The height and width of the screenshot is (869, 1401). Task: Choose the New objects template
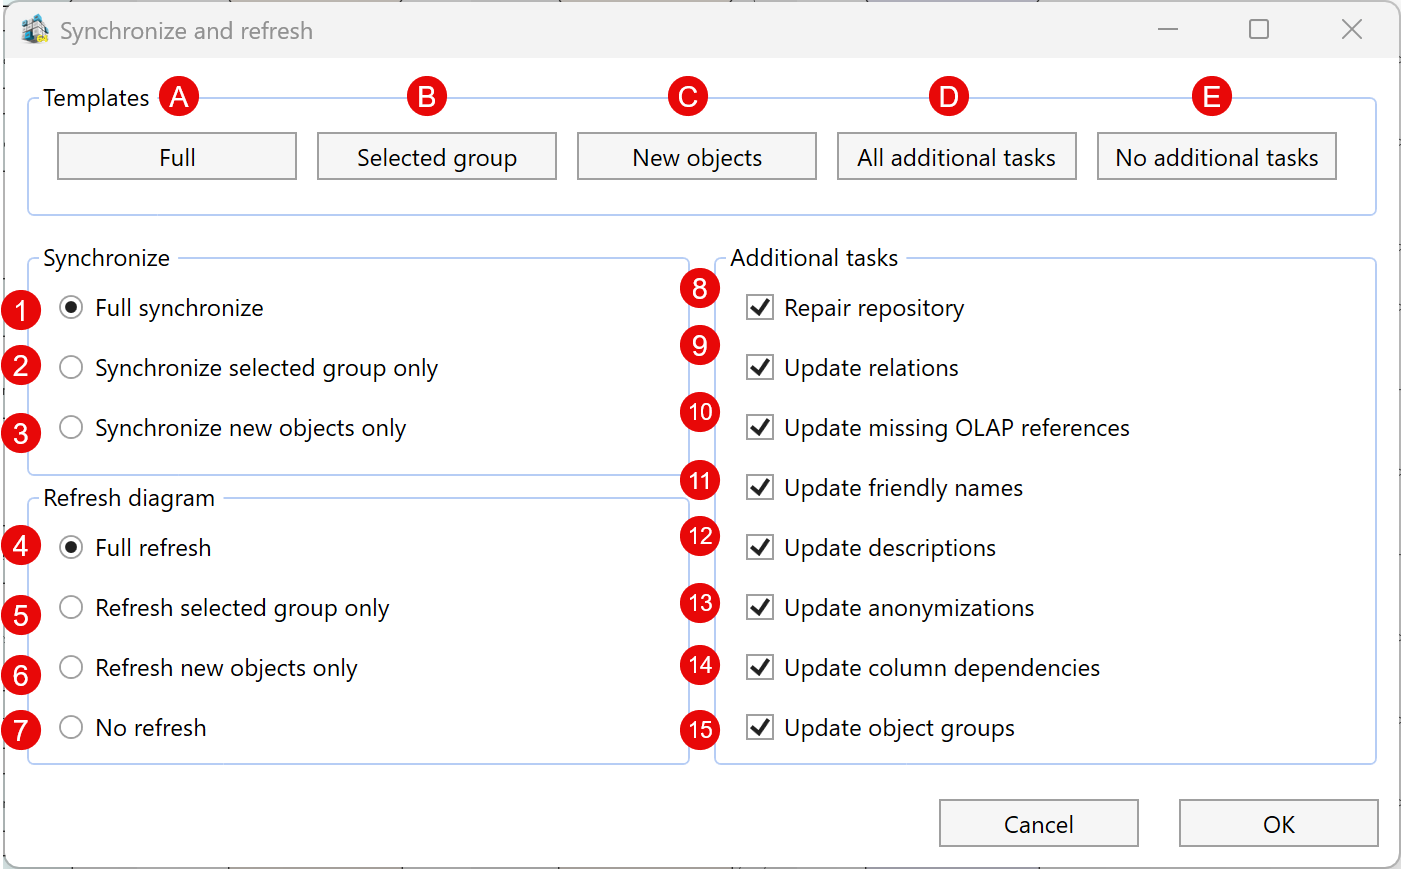click(697, 157)
